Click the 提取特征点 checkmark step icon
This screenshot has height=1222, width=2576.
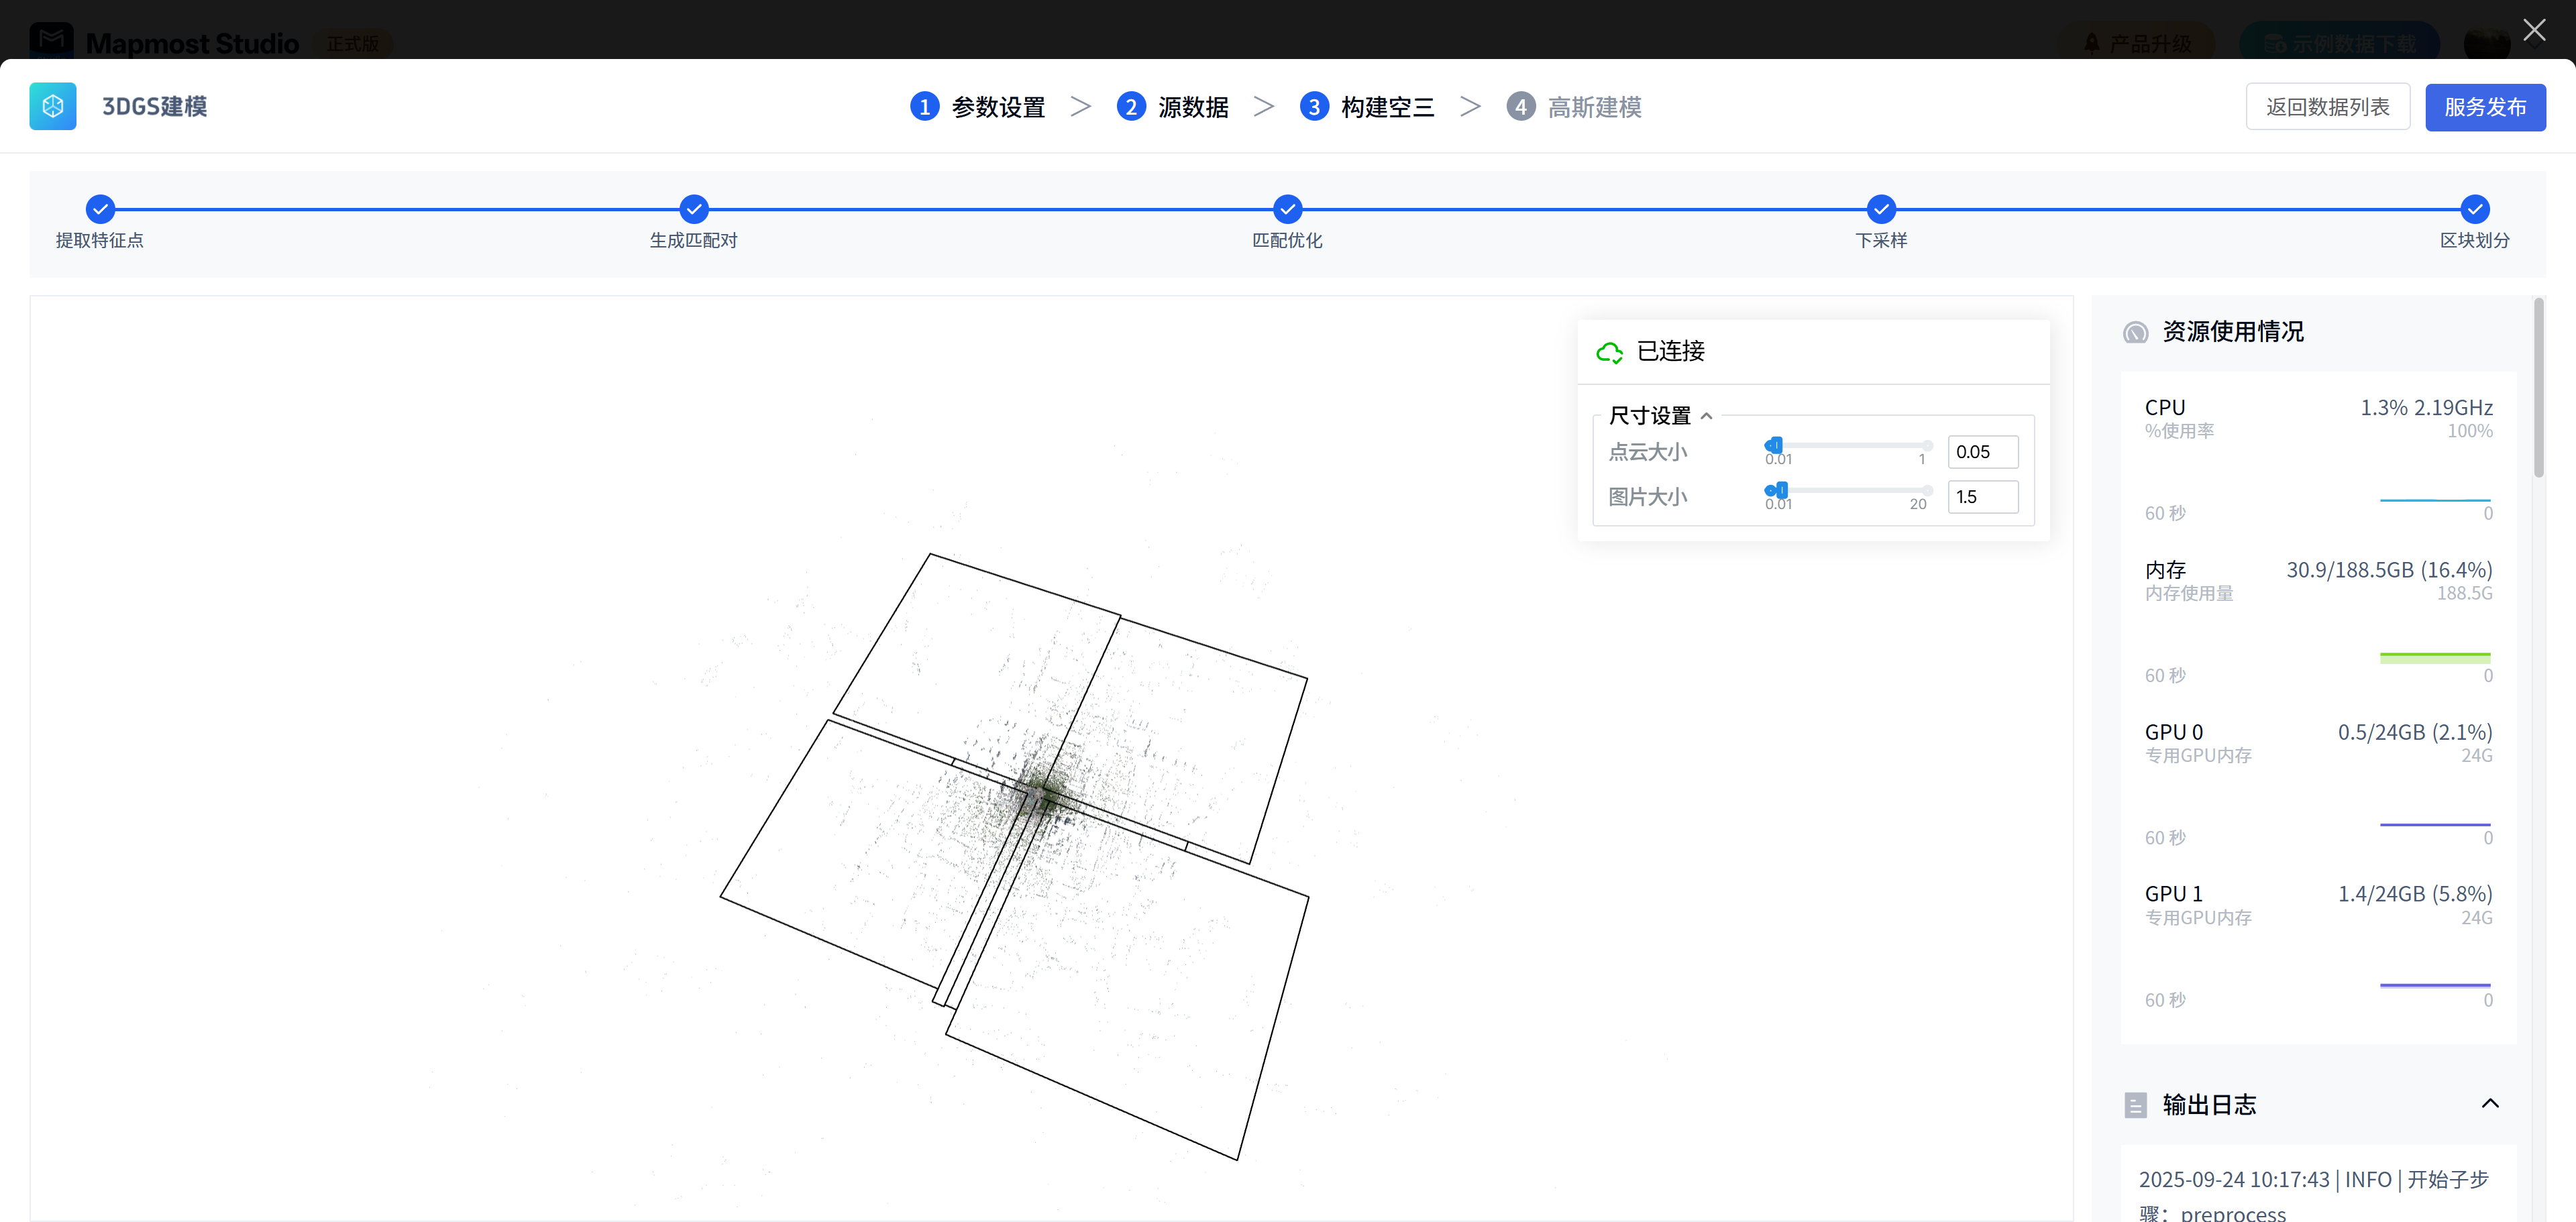(100, 209)
